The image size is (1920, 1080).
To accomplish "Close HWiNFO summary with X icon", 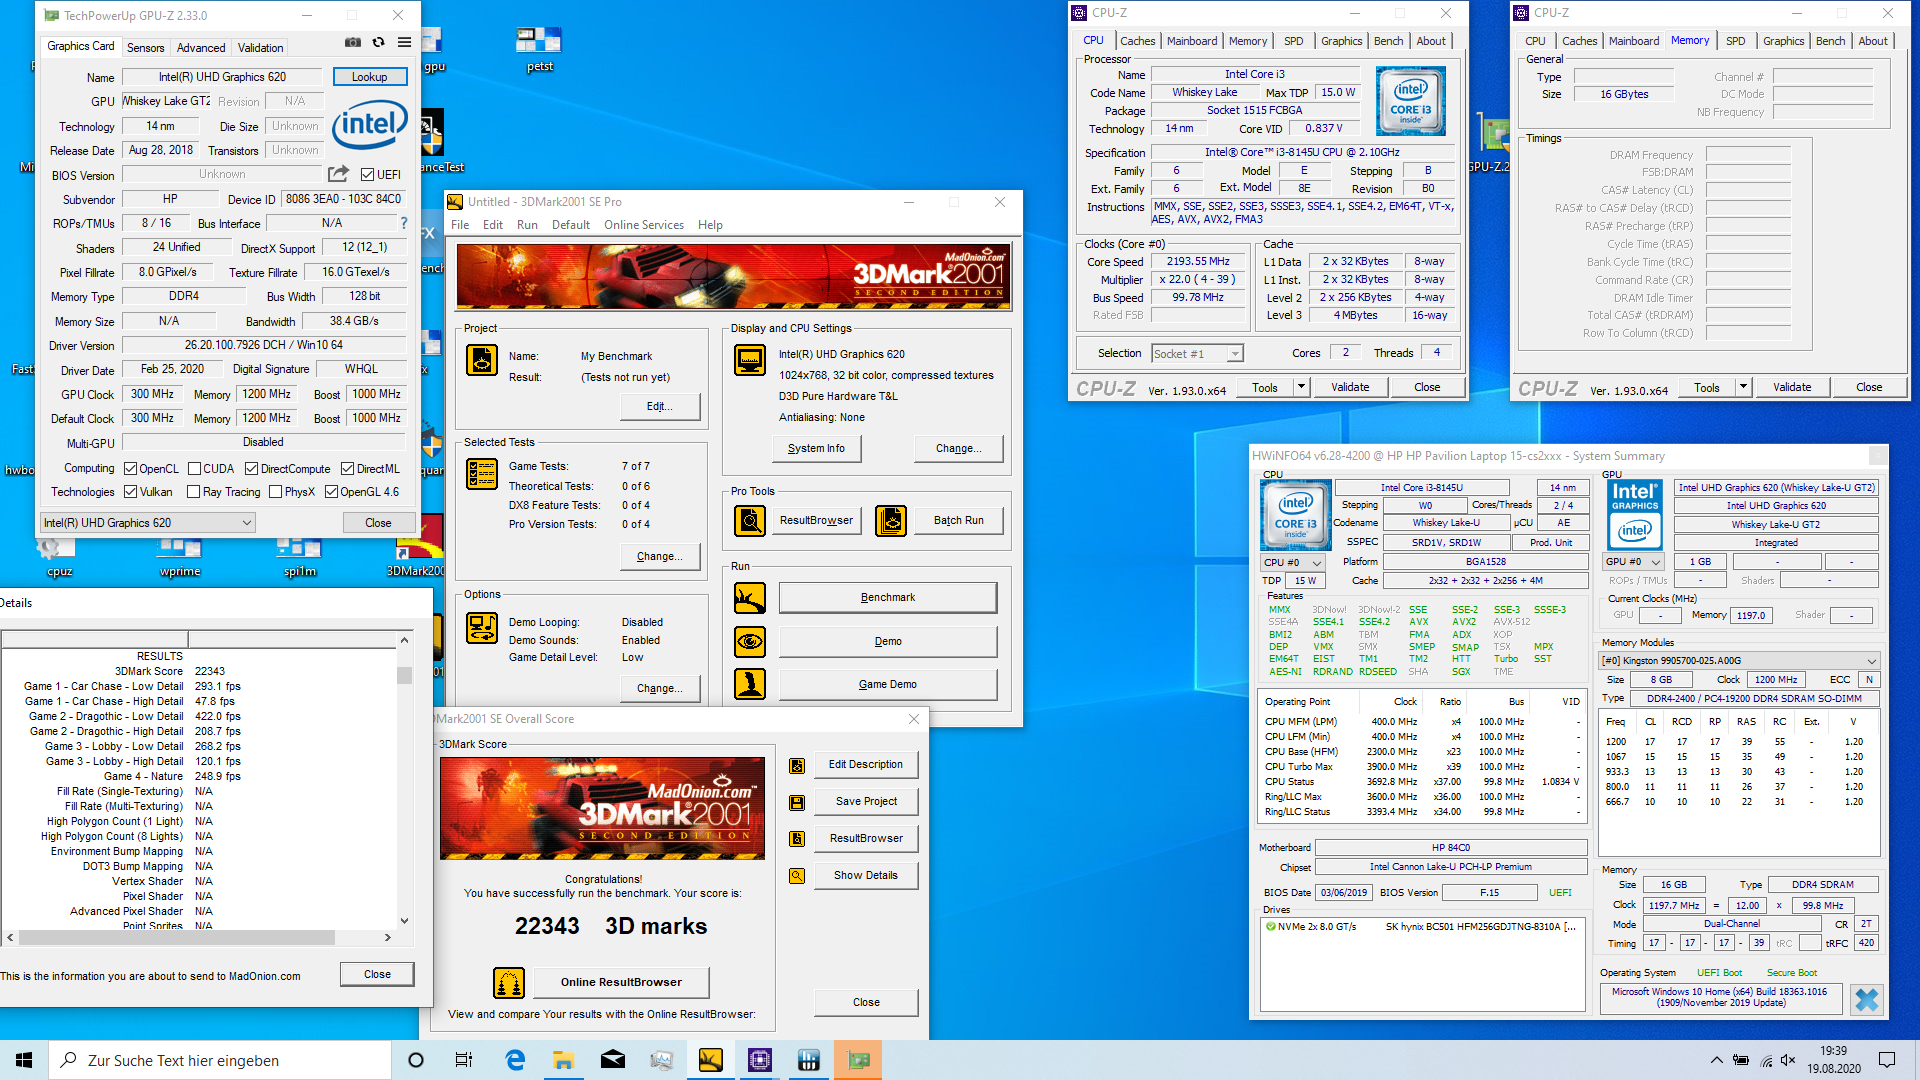I will 1867,999.
